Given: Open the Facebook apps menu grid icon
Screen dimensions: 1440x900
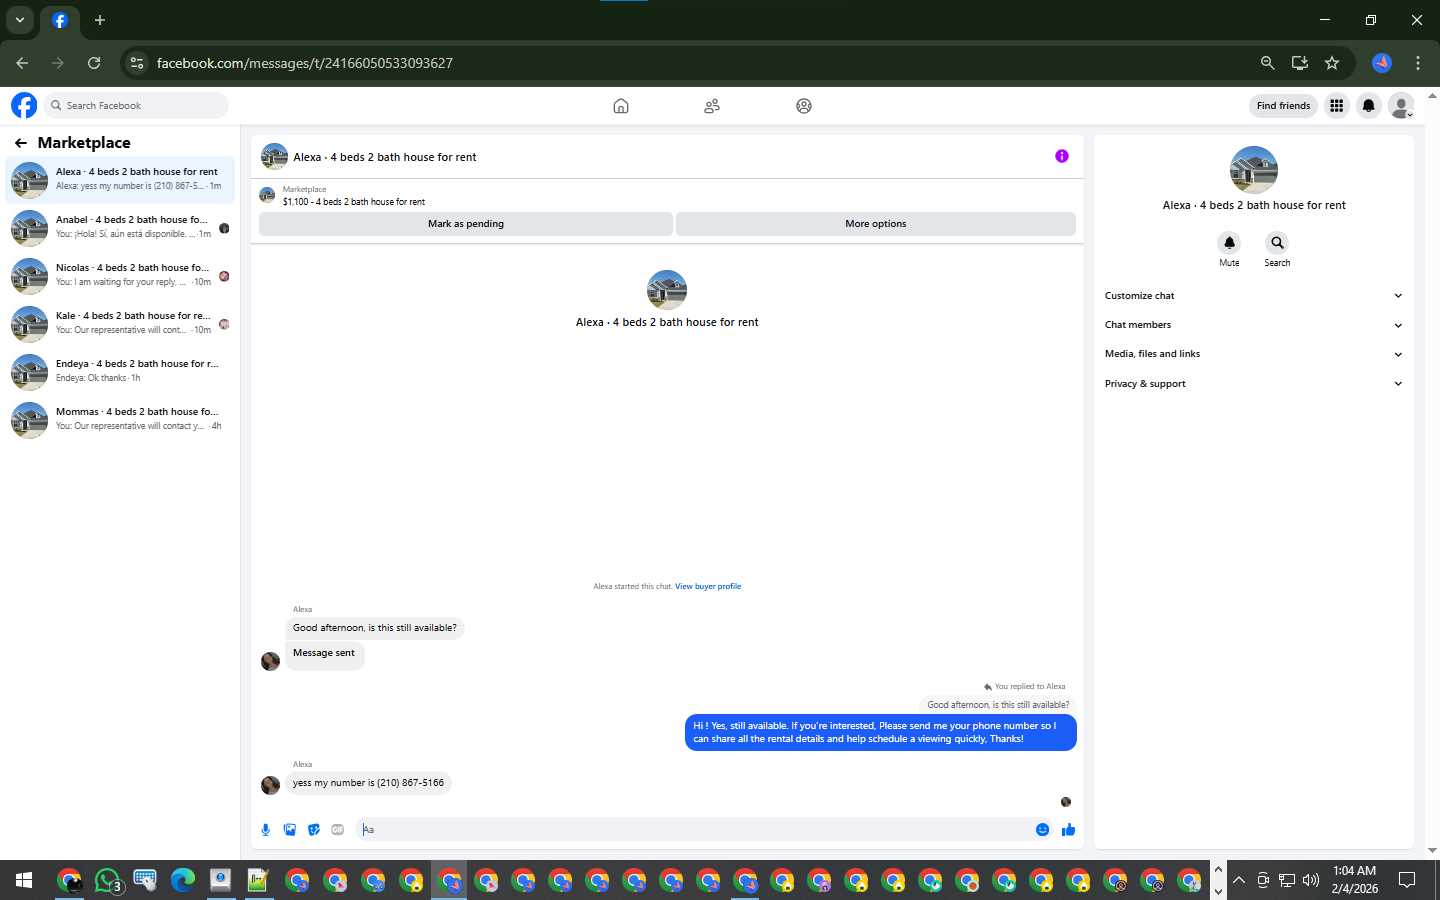Looking at the screenshot, I should [1336, 105].
